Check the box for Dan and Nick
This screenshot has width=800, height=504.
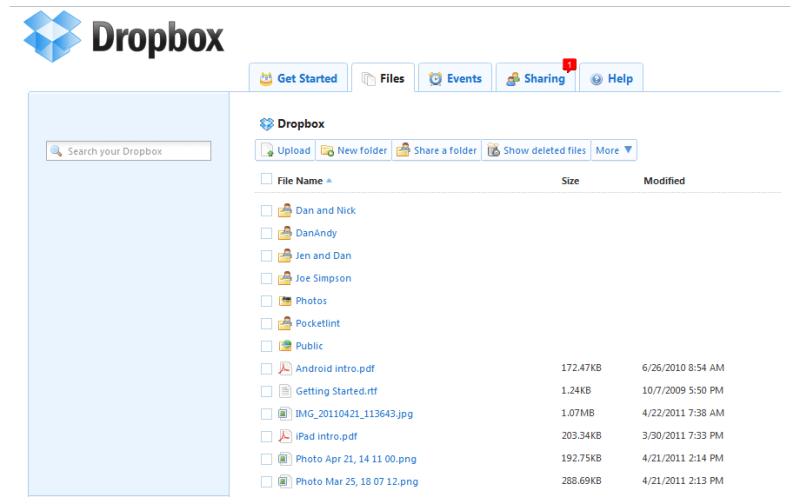point(266,211)
